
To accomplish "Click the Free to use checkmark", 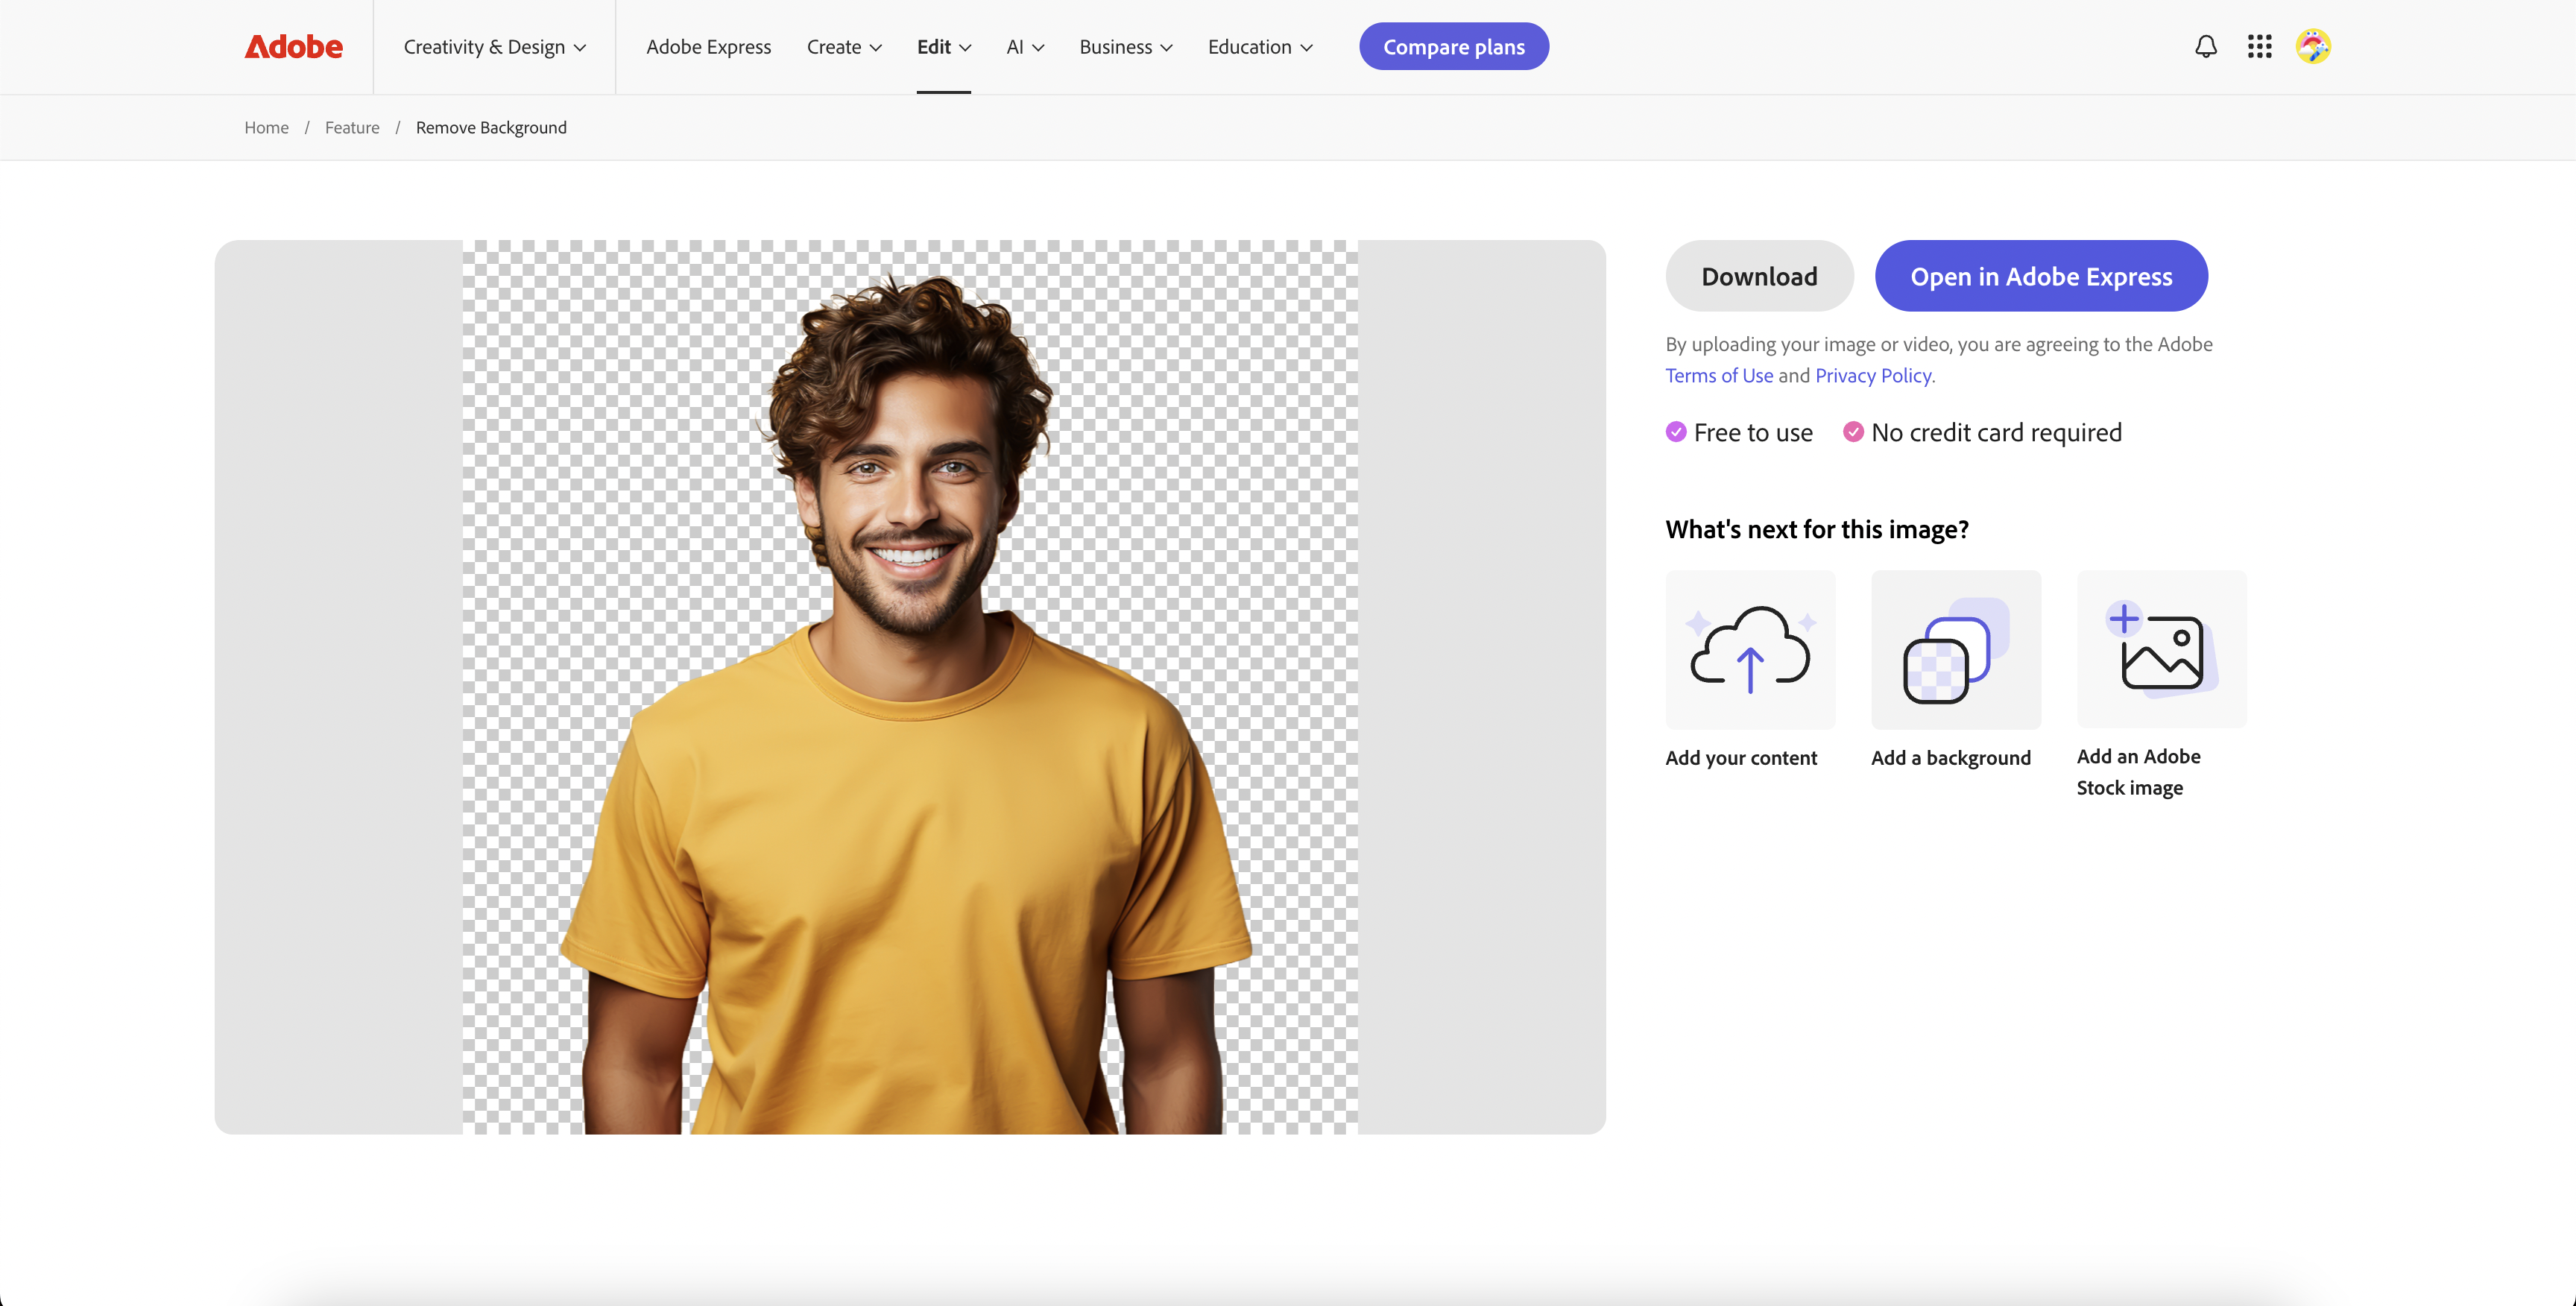I will pyautogui.click(x=1676, y=432).
